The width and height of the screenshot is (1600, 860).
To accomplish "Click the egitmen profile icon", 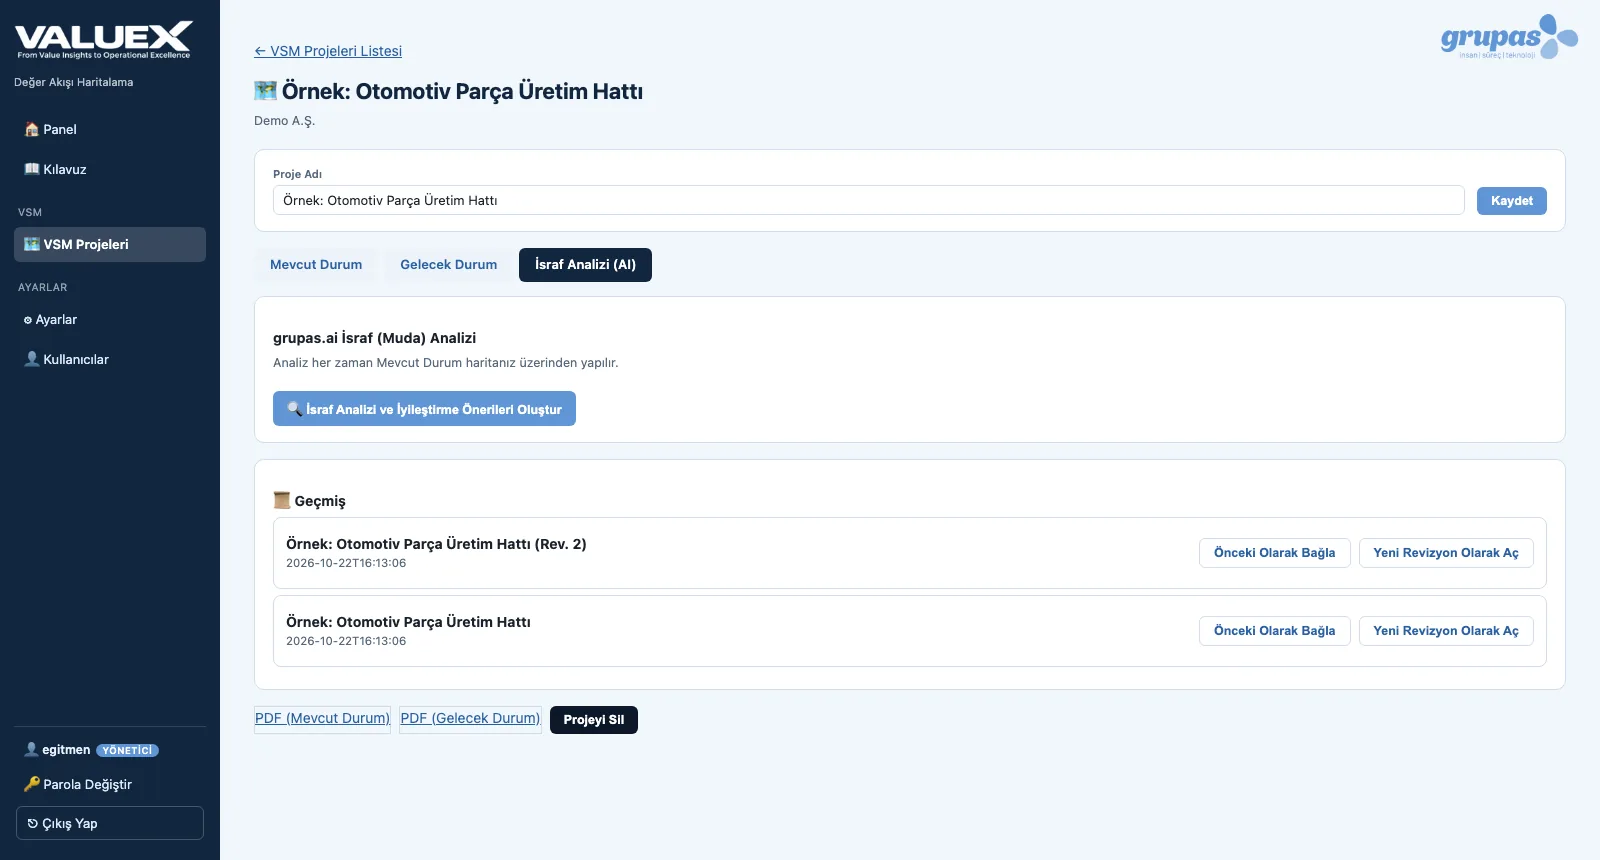I will point(31,749).
